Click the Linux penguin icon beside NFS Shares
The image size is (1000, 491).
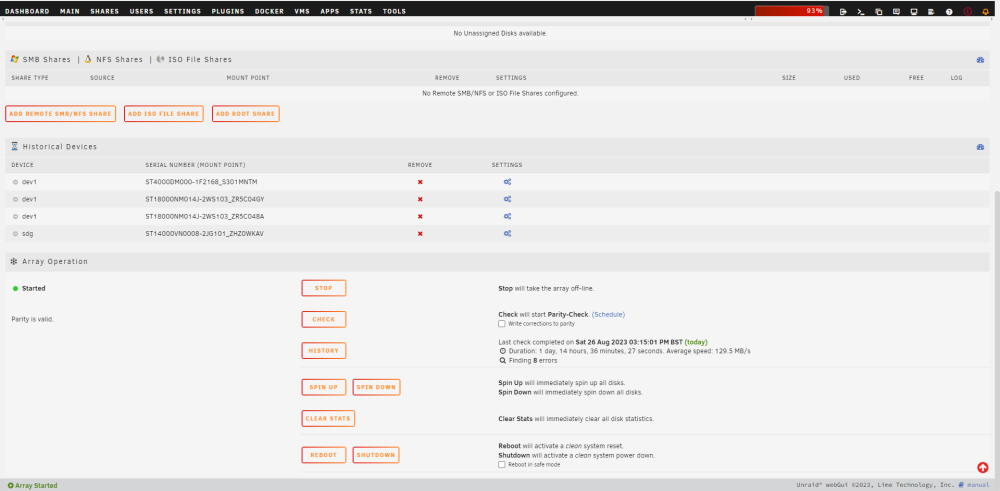coord(88,59)
